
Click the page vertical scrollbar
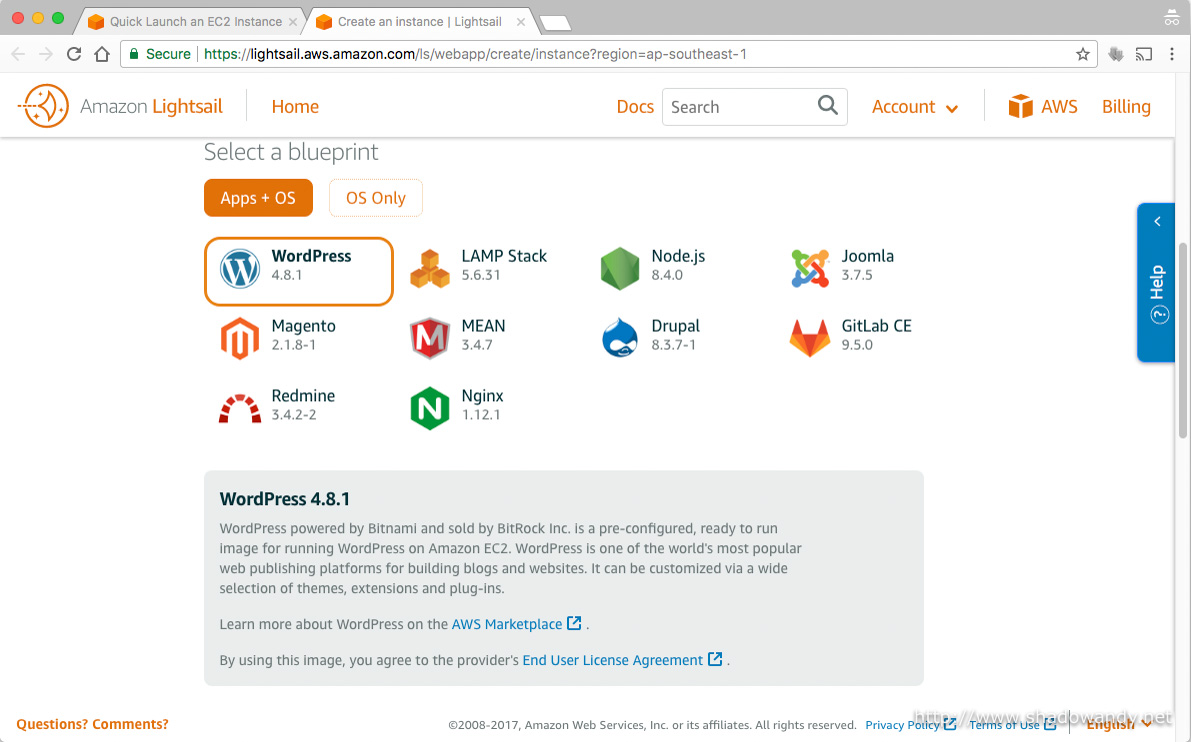point(1183,340)
